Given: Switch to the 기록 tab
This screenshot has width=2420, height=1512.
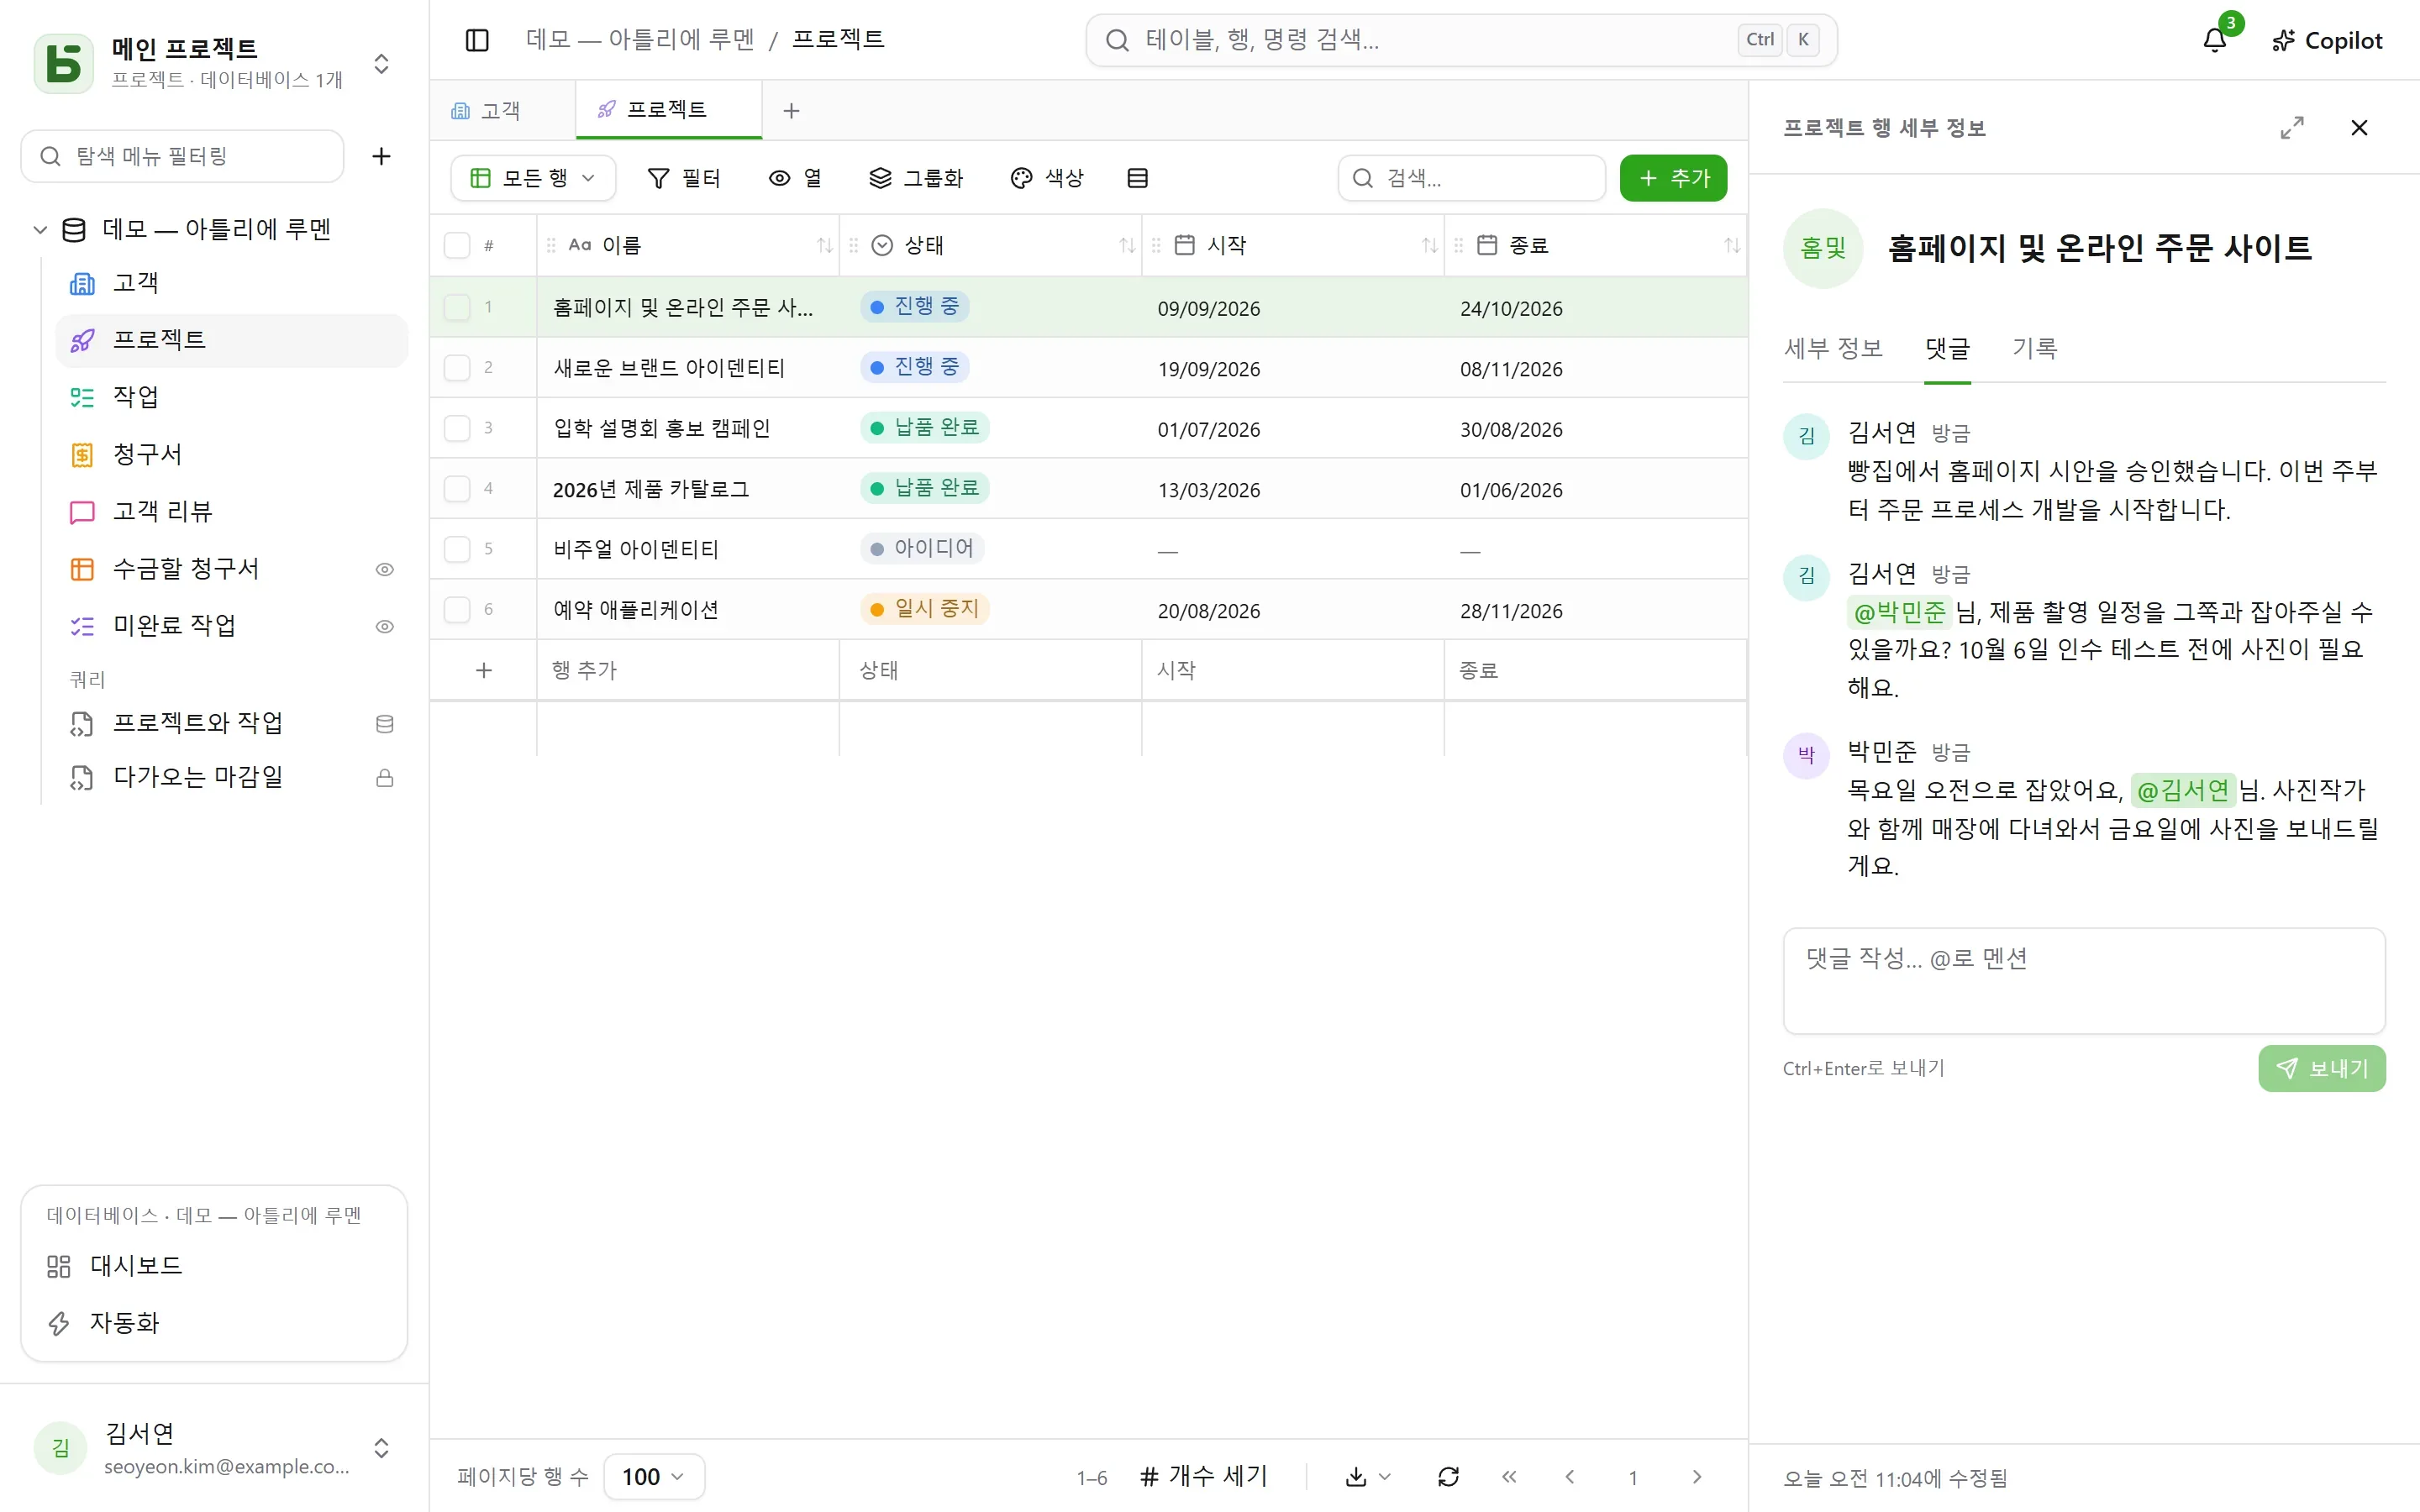Looking at the screenshot, I should [2034, 348].
